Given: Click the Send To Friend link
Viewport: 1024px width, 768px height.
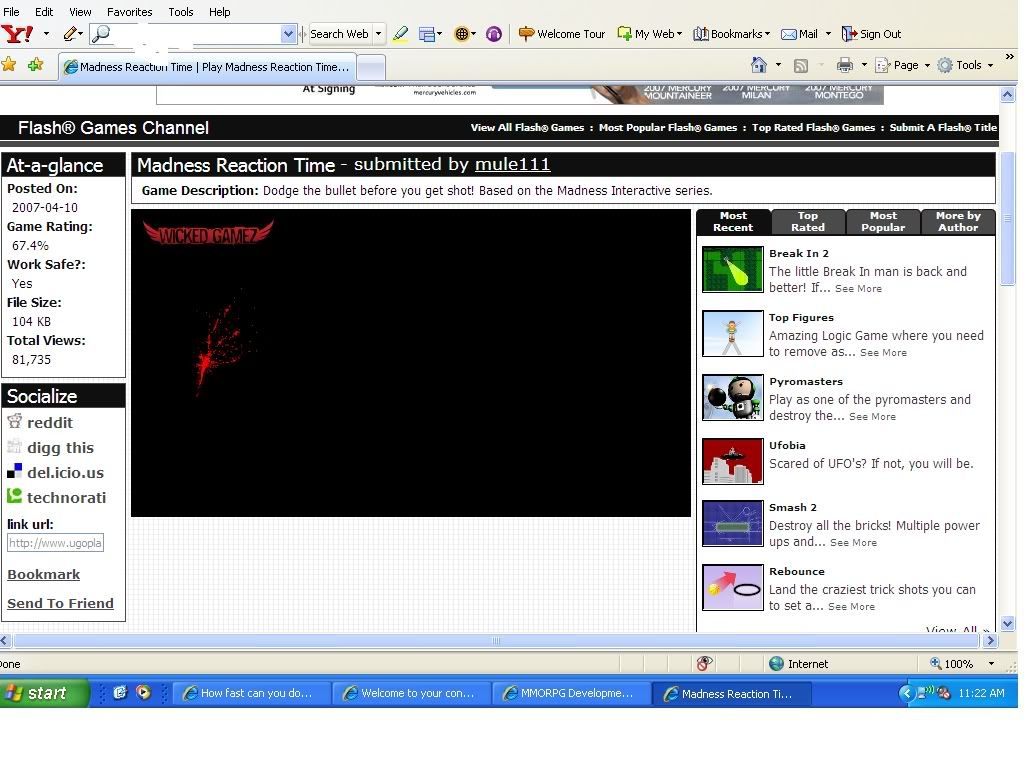Looking at the screenshot, I should 60,603.
